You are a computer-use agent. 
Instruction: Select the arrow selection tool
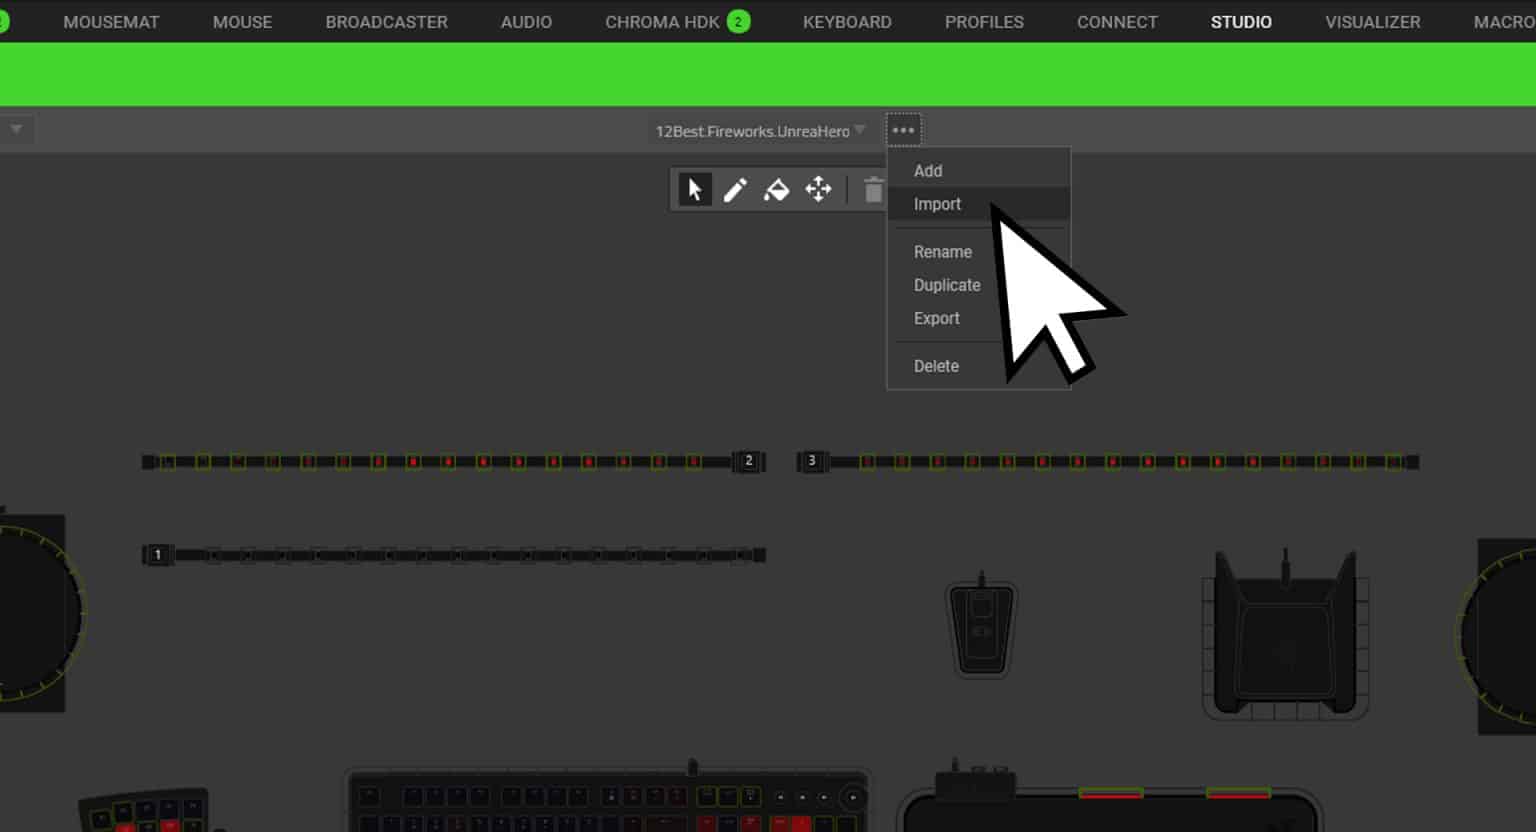point(694,189)
